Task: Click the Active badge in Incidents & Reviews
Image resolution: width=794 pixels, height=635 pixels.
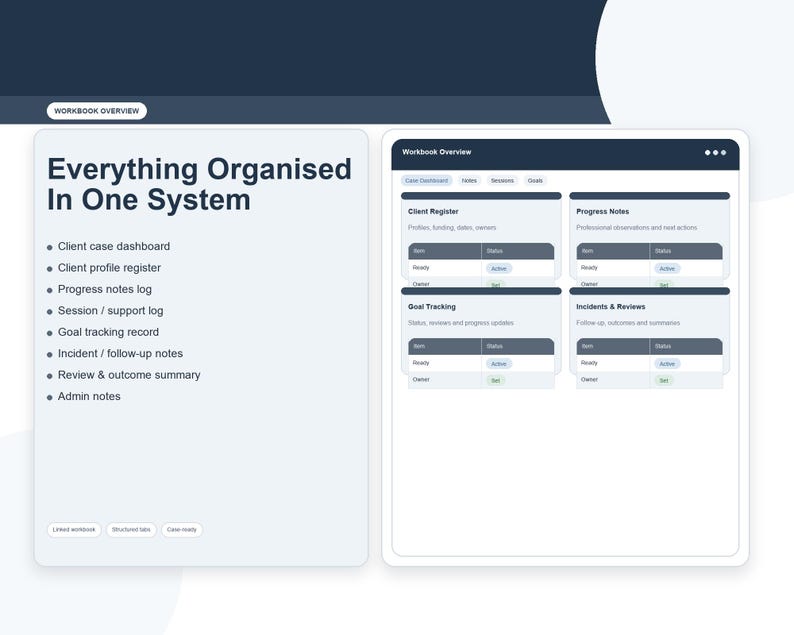Action: click(667, 364)
